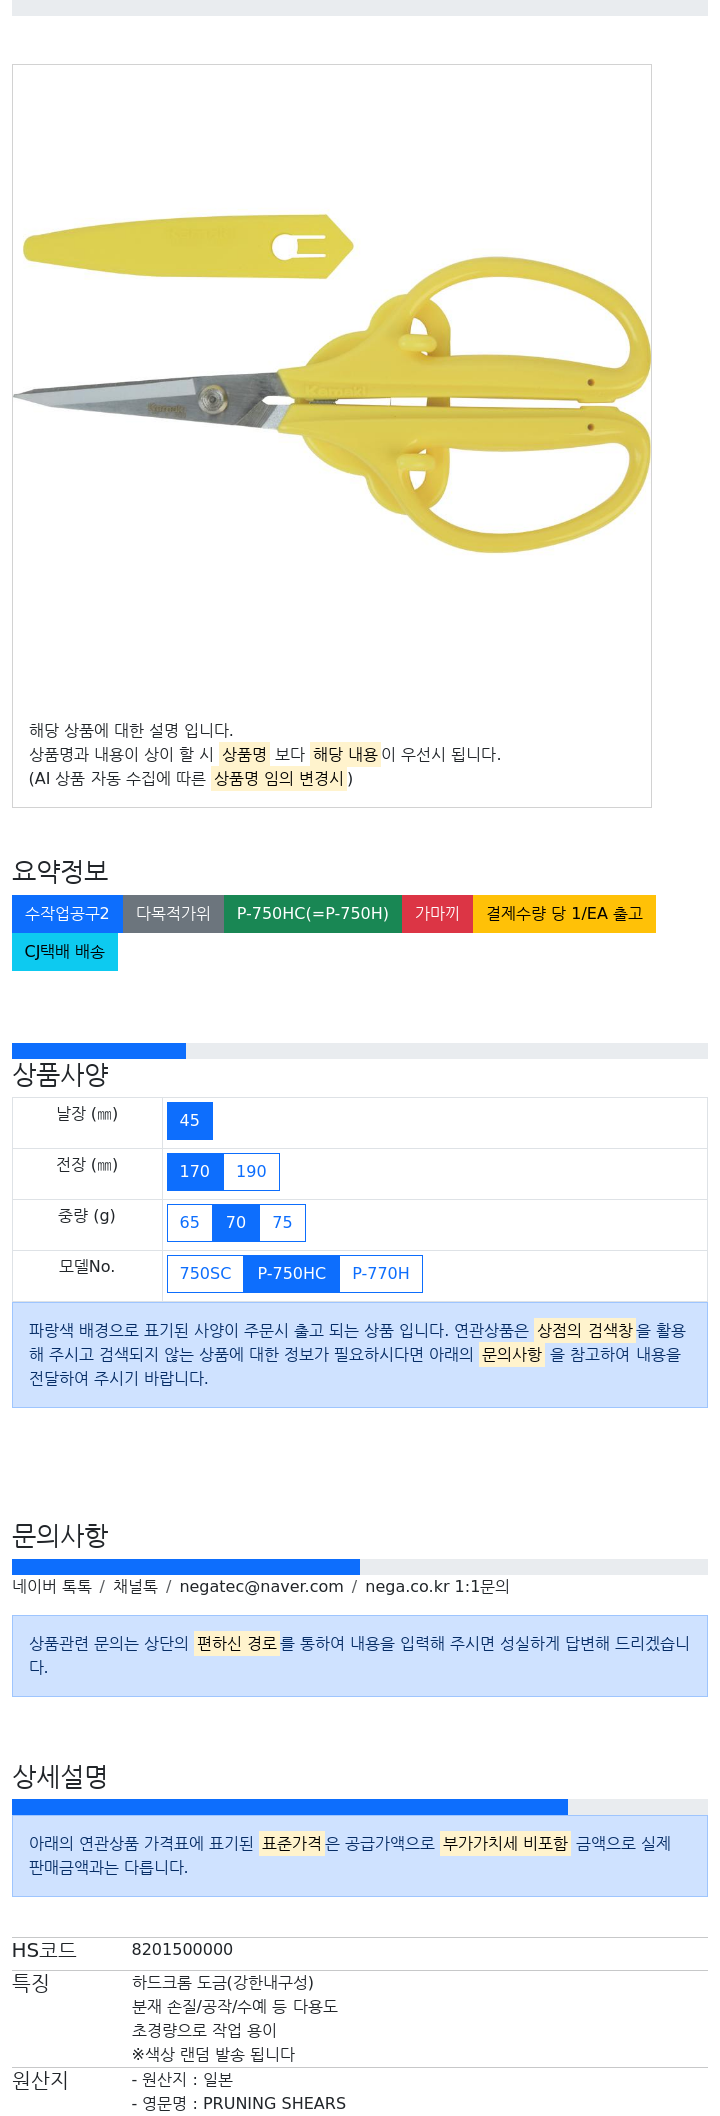Viewport: 720px width, 2116px height.
Task: Select the 수작업공구2 blue tag
Action: [x=67, y=914]
